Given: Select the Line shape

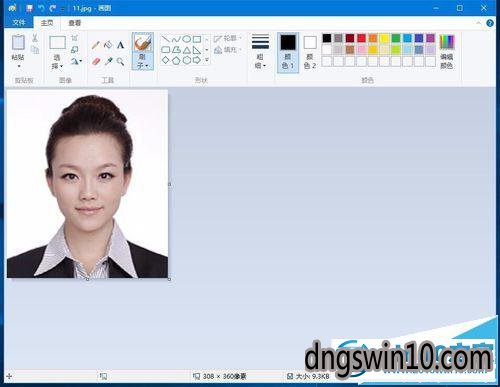Looking at the screenshot, I should (166, 39).
